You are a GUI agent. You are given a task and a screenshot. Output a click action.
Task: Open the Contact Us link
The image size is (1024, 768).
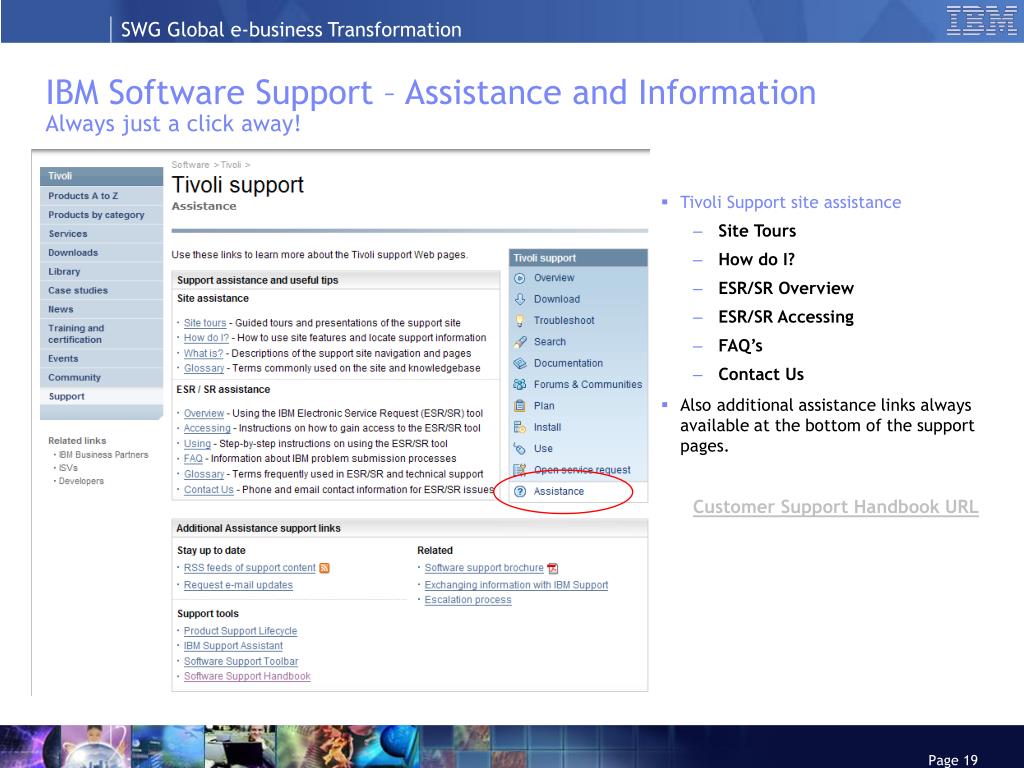pos(208,490)
